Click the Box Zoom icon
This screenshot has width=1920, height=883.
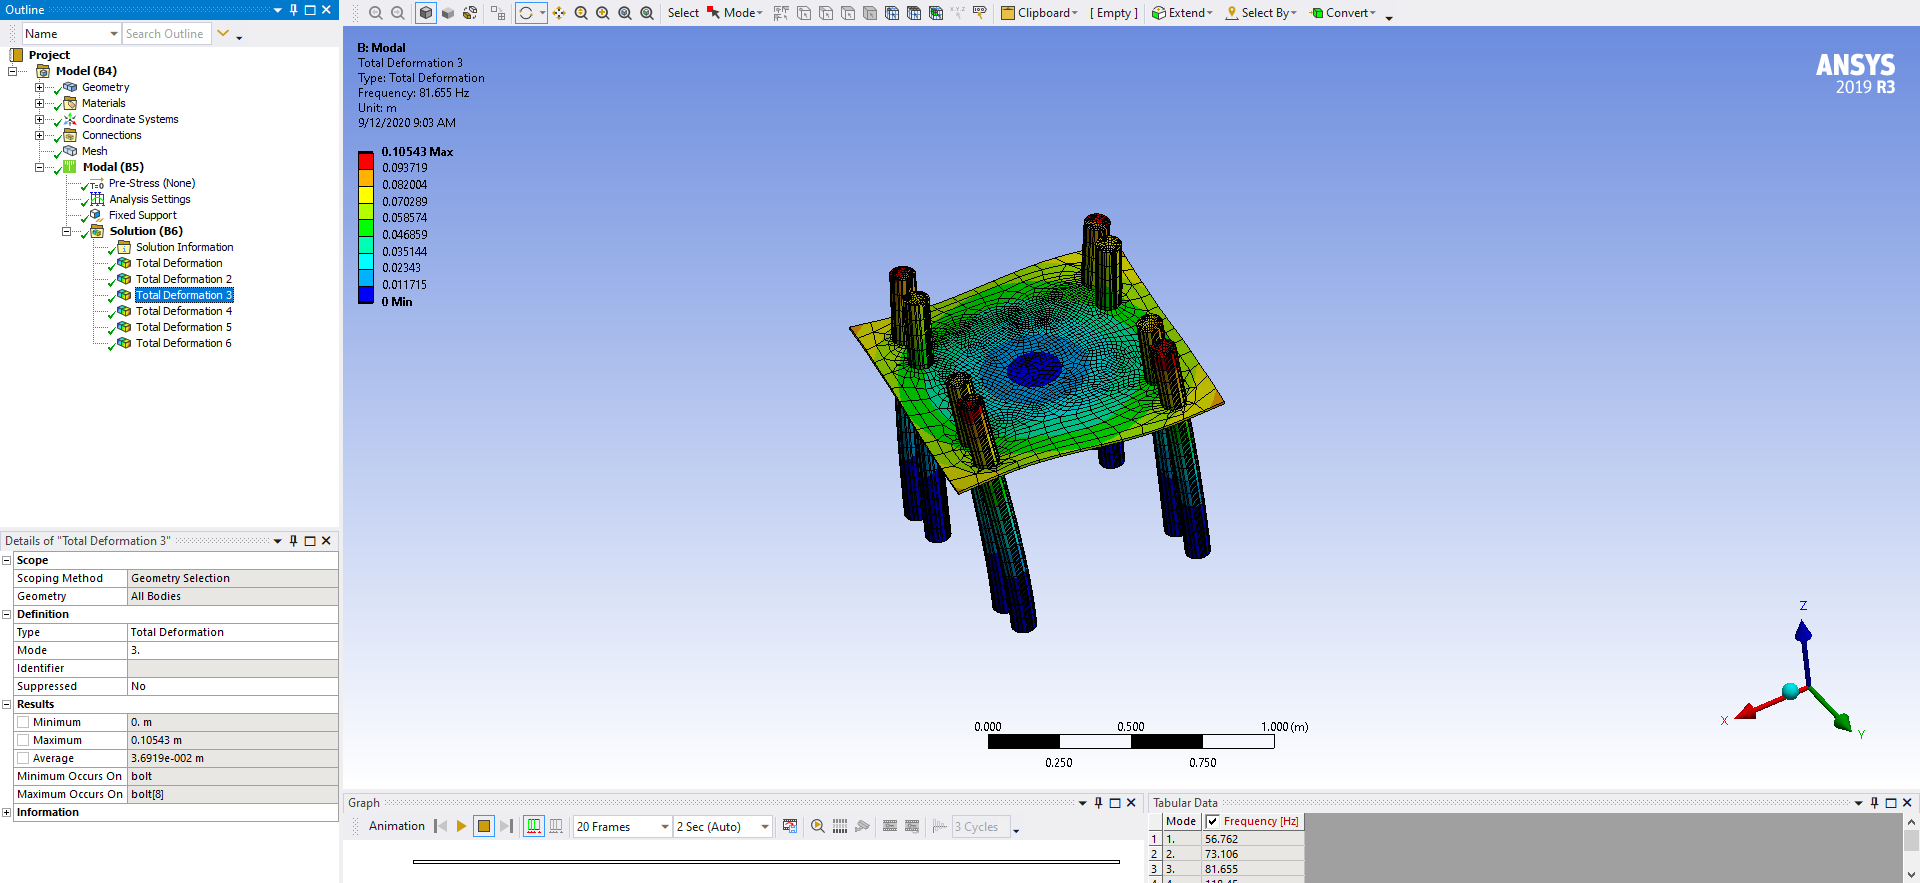(x=603, y=13)
